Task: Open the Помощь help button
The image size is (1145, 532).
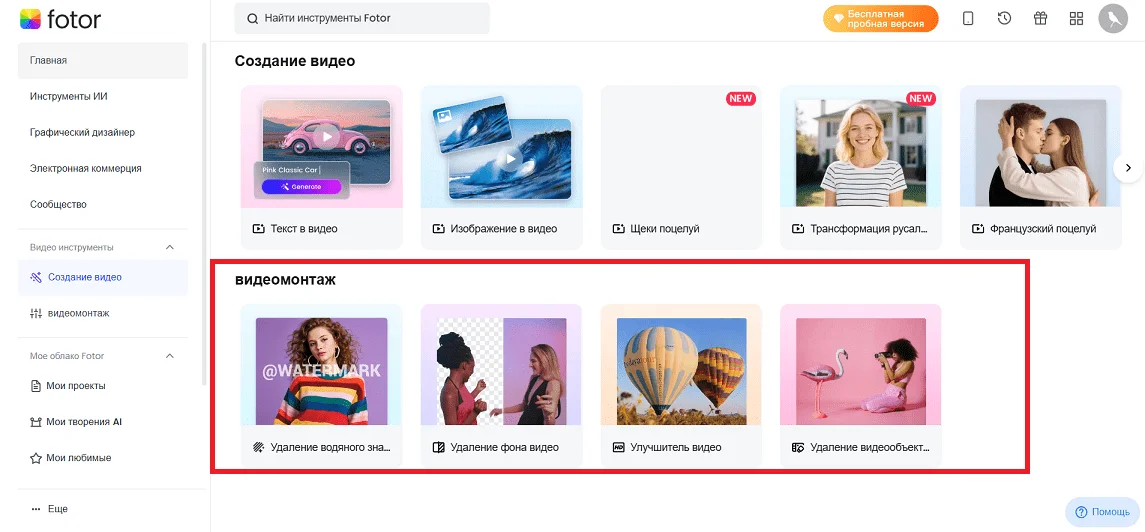Action: (1102, 512)
